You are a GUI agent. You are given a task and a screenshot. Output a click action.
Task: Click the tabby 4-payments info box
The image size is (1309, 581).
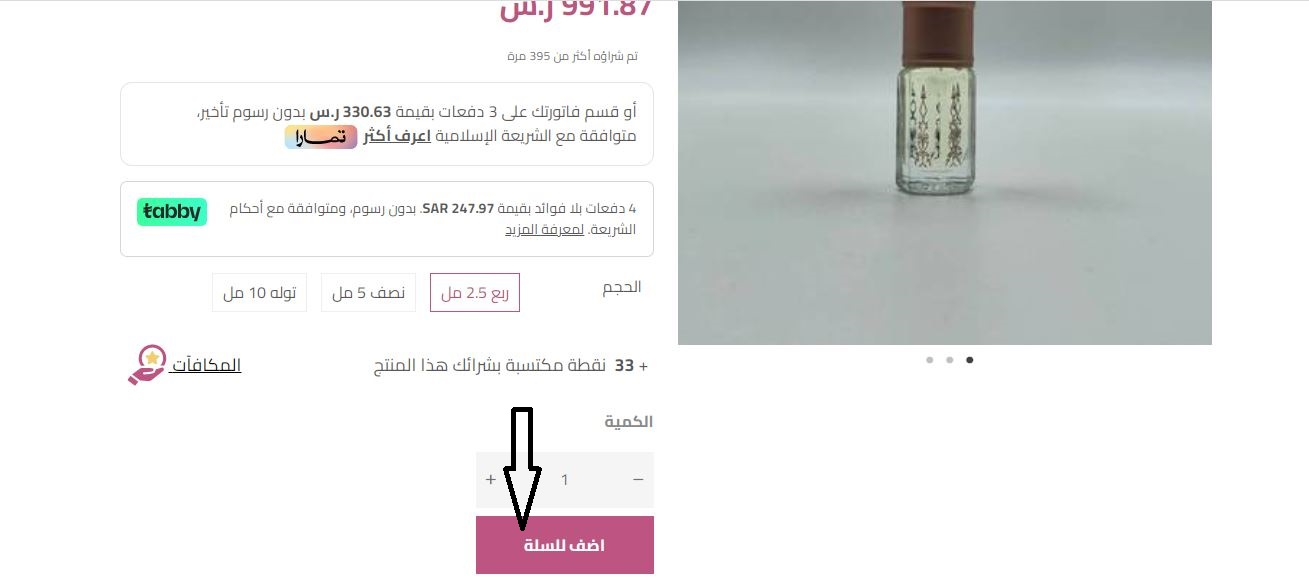(387, 219)
